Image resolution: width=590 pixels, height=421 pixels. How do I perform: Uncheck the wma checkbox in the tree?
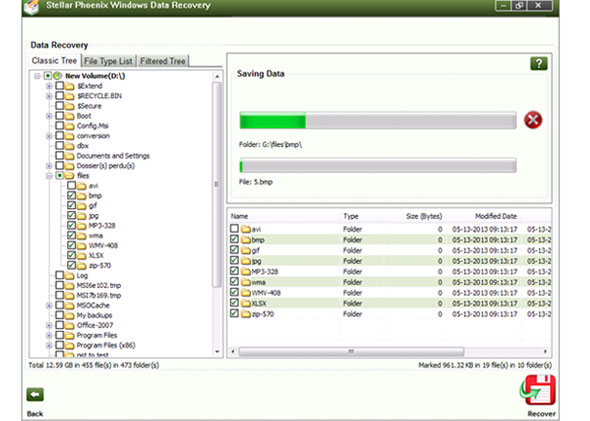coord(71,235)
